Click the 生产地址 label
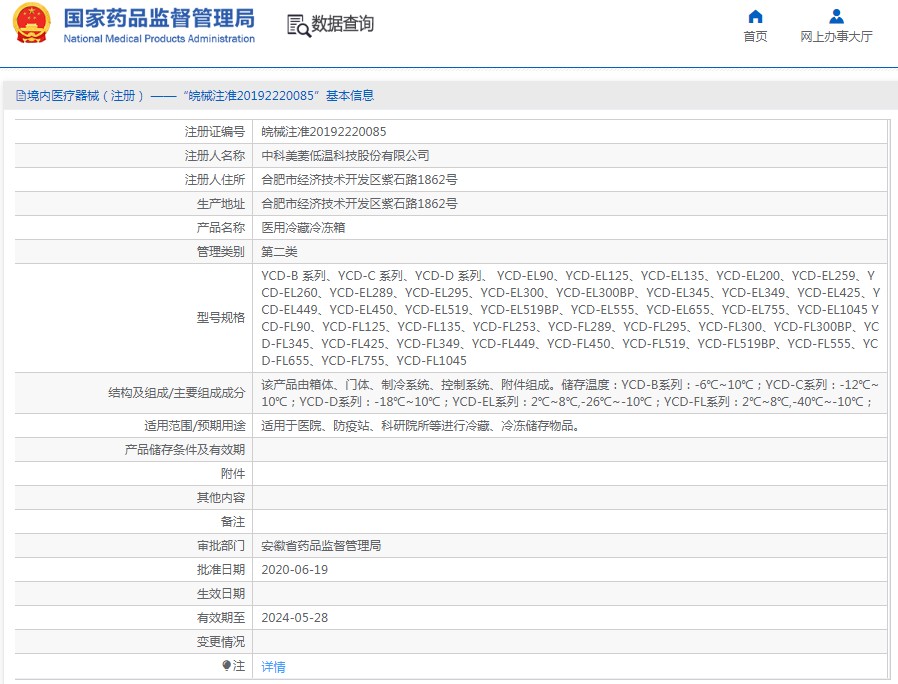 221,204
